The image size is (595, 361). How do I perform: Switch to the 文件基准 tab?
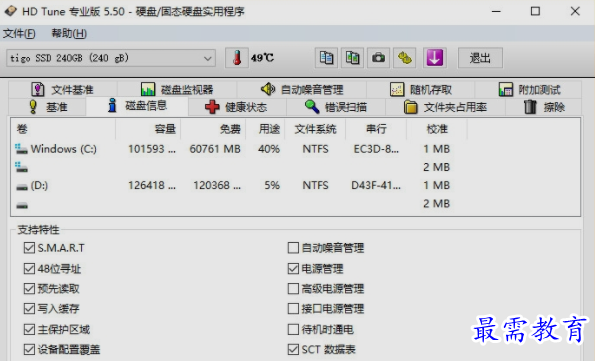pos(63,90)
